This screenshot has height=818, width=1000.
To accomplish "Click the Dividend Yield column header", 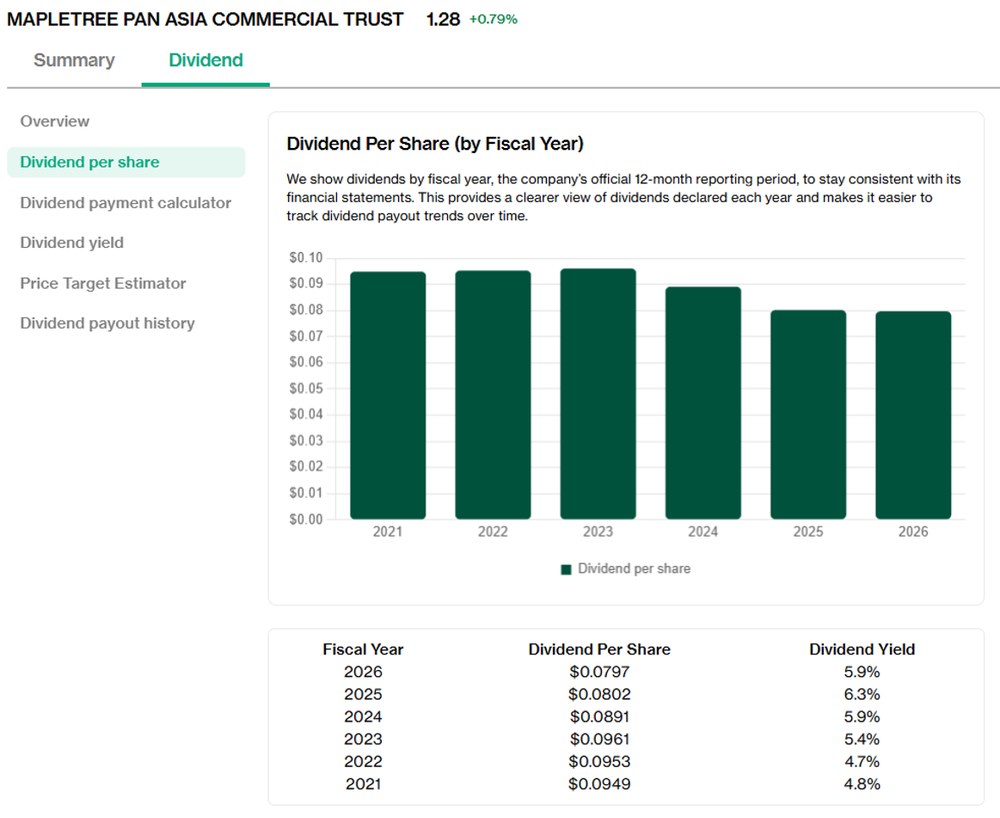I will (862, 649).
